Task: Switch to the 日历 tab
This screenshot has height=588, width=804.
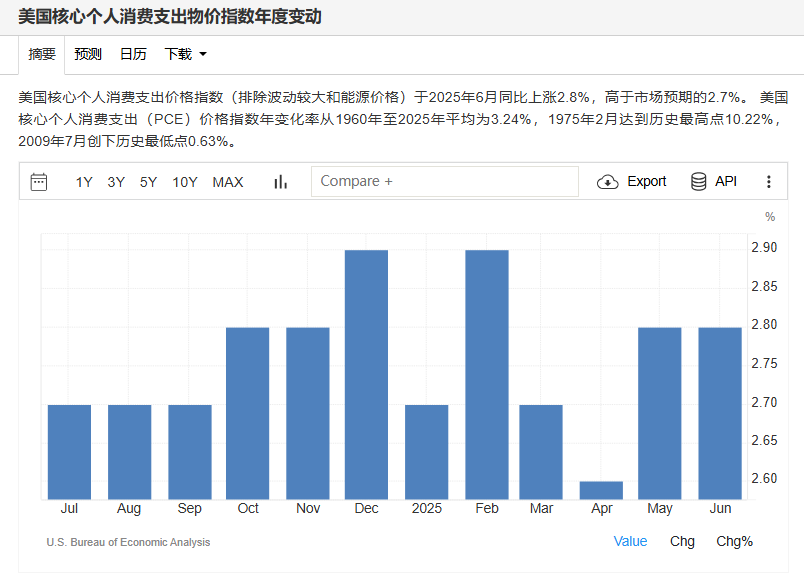Action: coord(133,54)
